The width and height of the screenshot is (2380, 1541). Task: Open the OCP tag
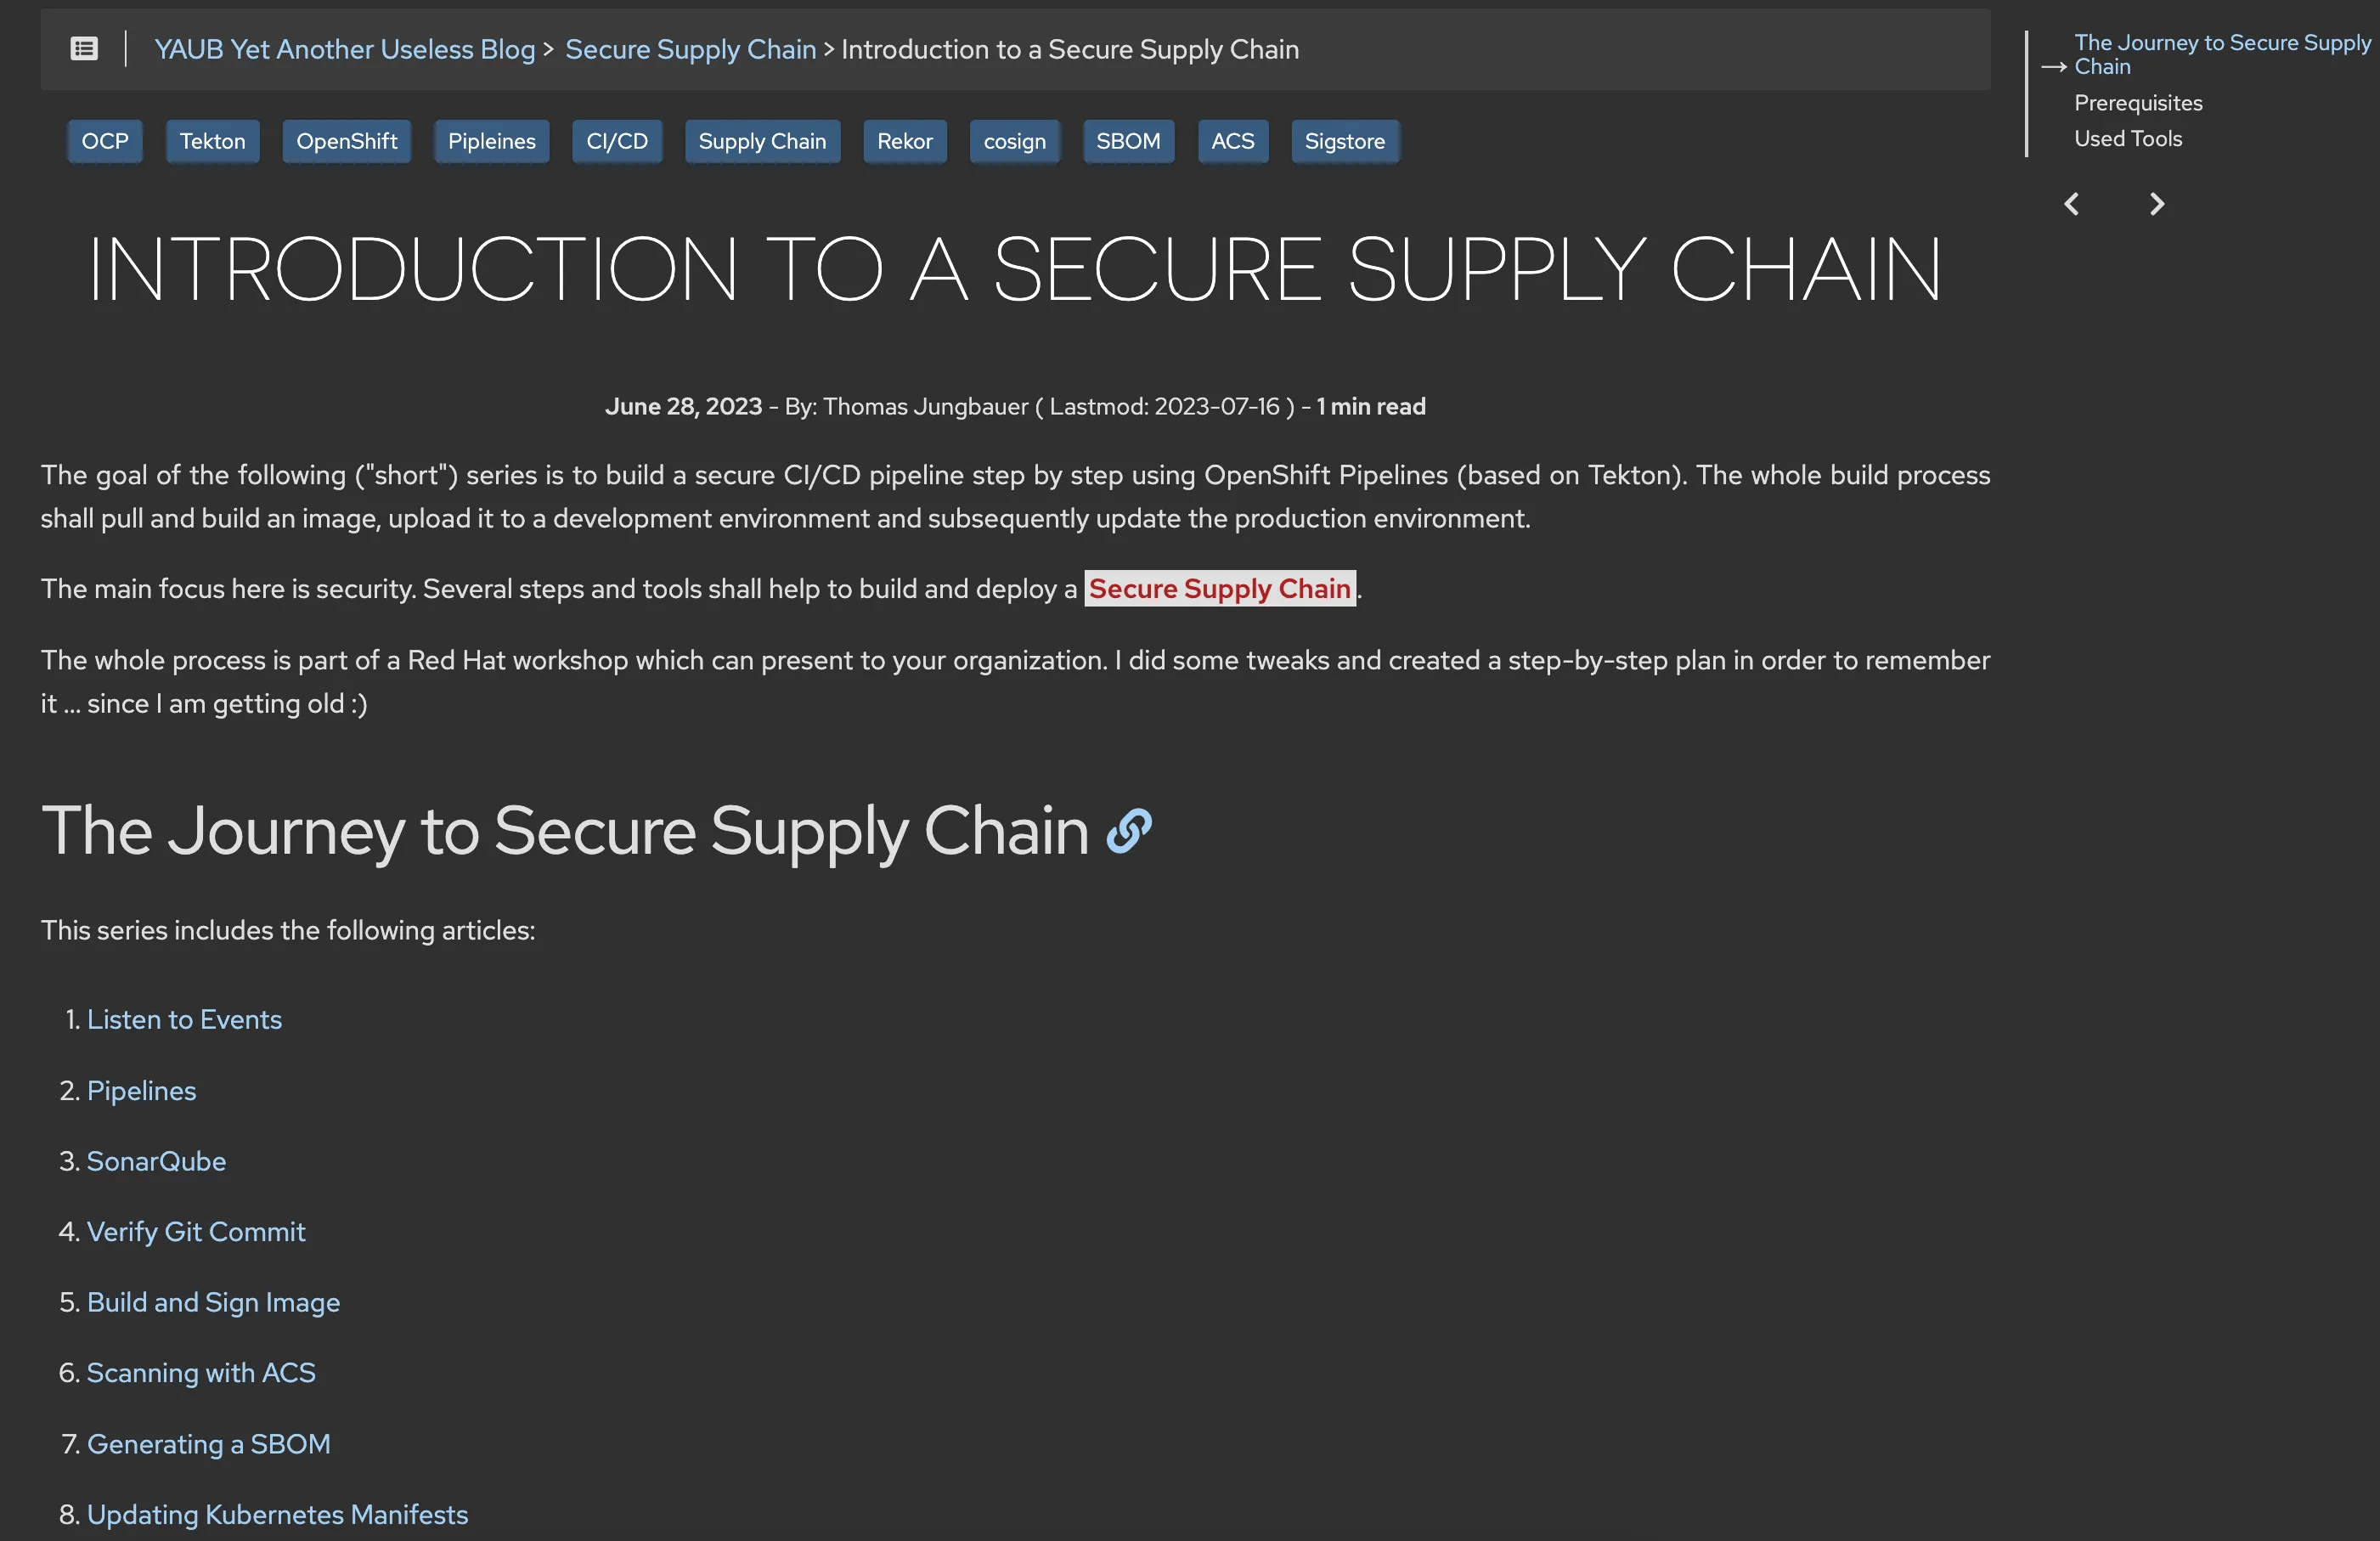coord(104,141)
